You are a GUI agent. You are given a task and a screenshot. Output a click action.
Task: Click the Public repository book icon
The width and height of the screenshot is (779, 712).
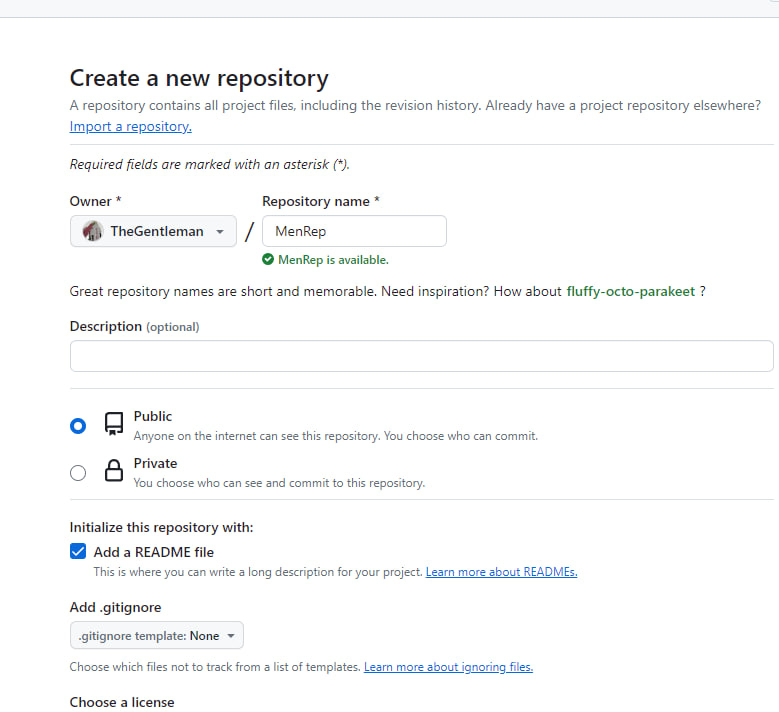[x=114, y=424]
